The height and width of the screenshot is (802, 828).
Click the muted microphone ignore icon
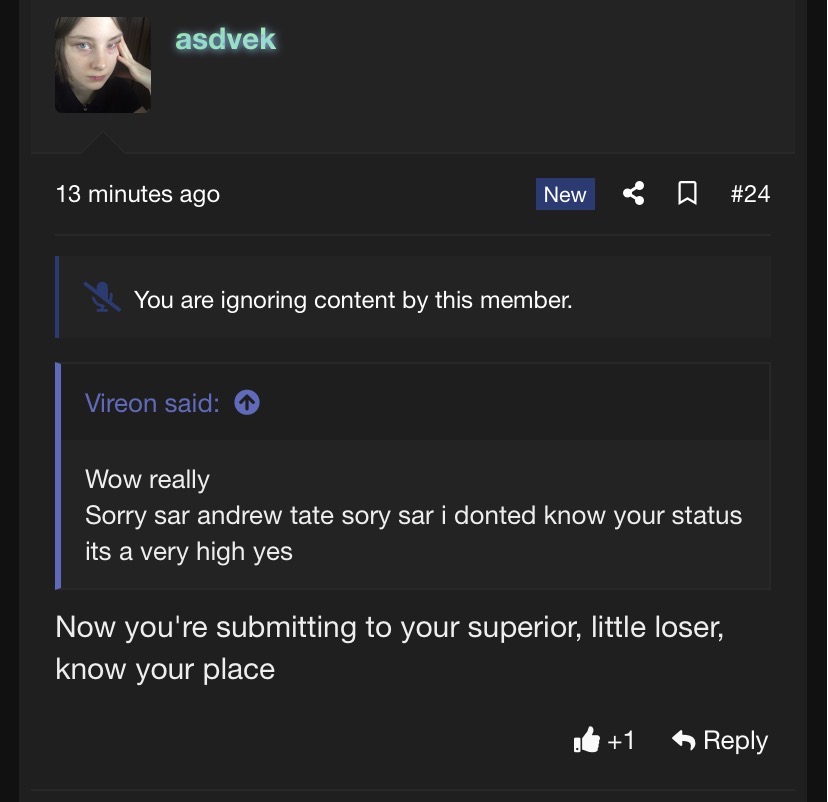tap(102, 298)
